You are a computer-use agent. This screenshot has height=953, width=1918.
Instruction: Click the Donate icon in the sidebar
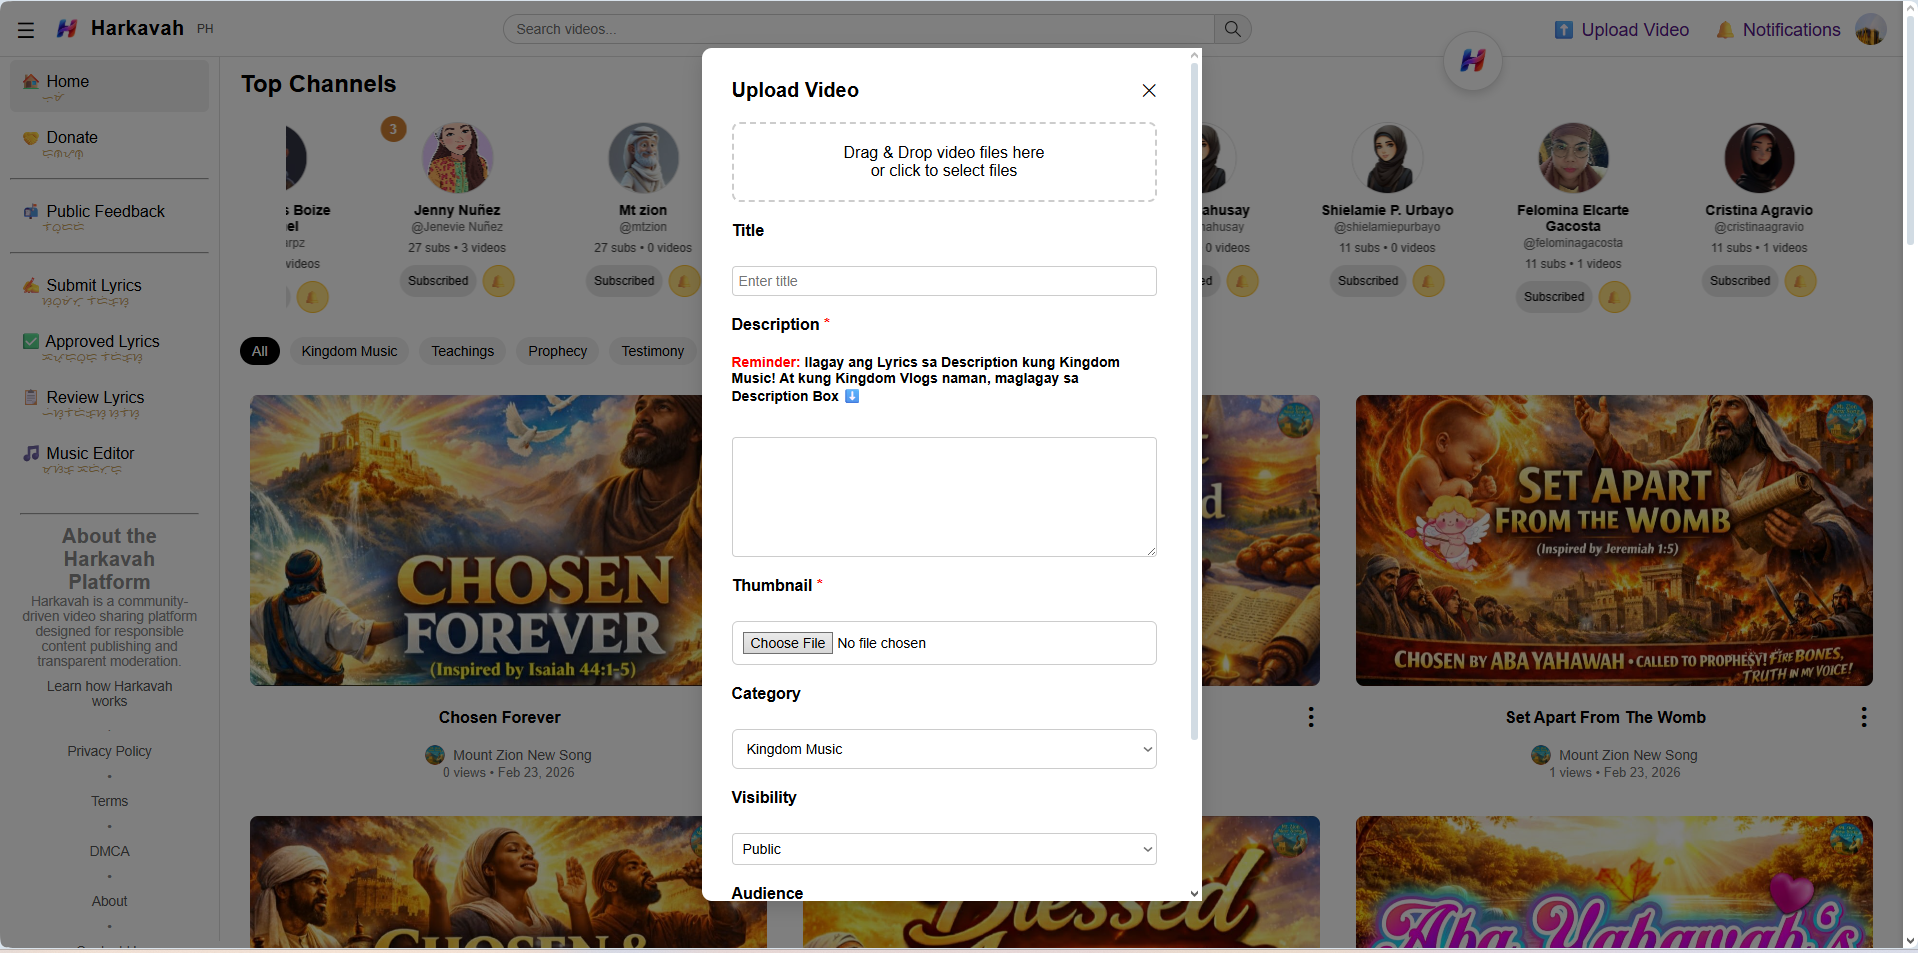(31, 137)
